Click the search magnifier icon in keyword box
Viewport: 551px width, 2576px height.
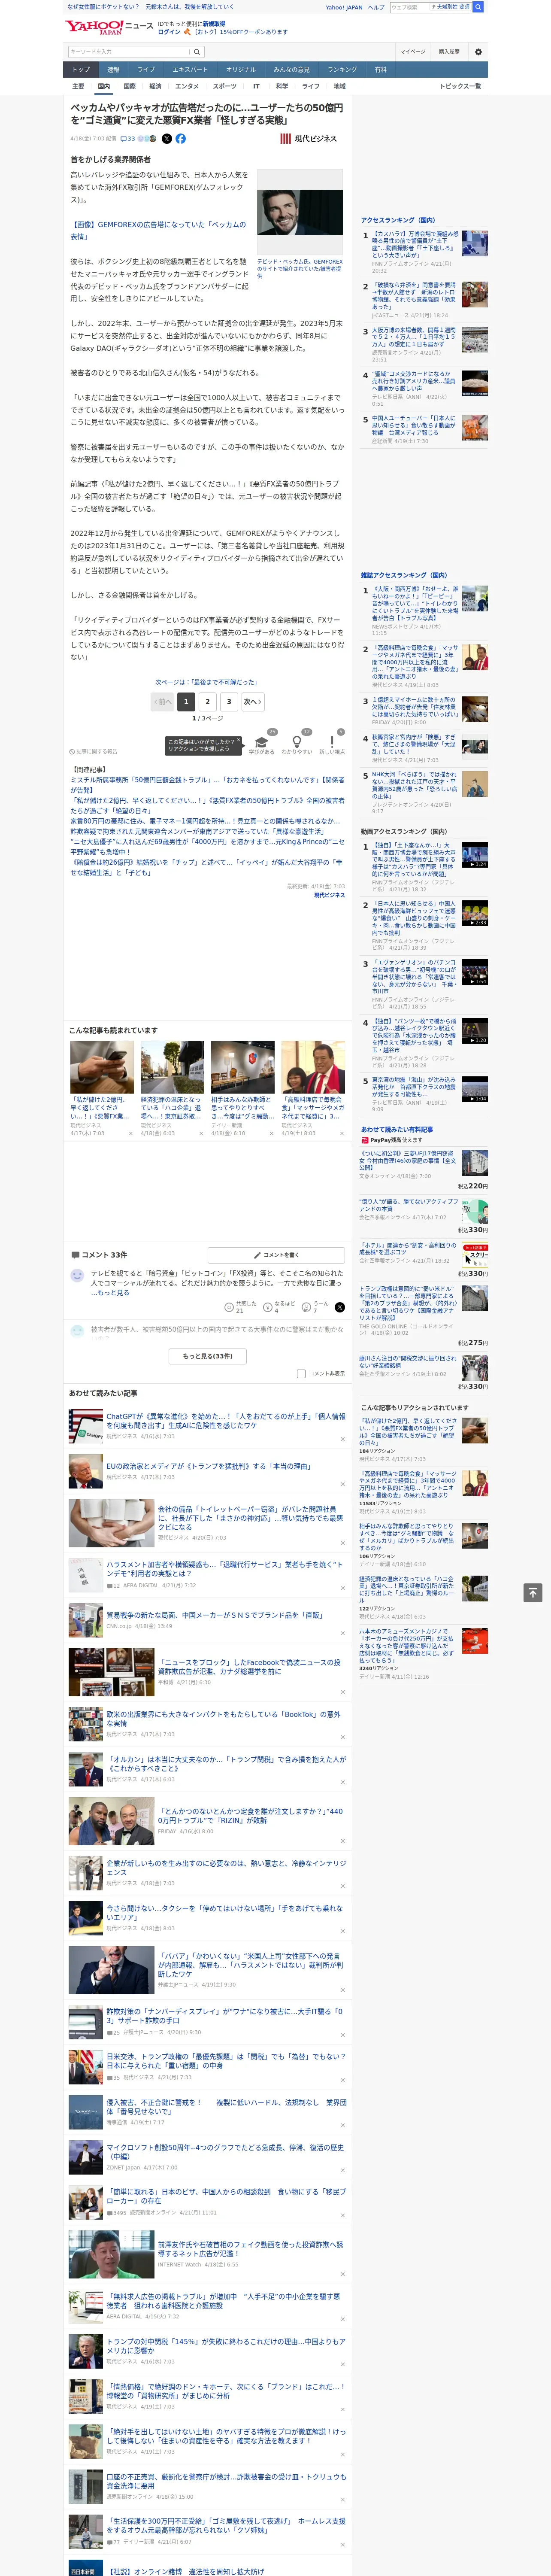click(x=197, y=52)
